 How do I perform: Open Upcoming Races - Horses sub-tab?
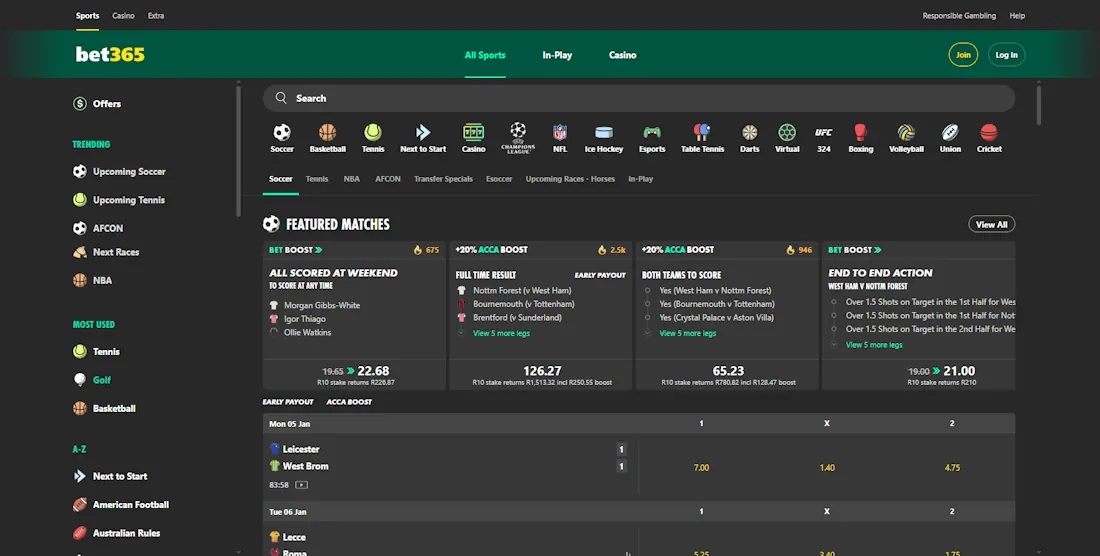pos(570,179)
